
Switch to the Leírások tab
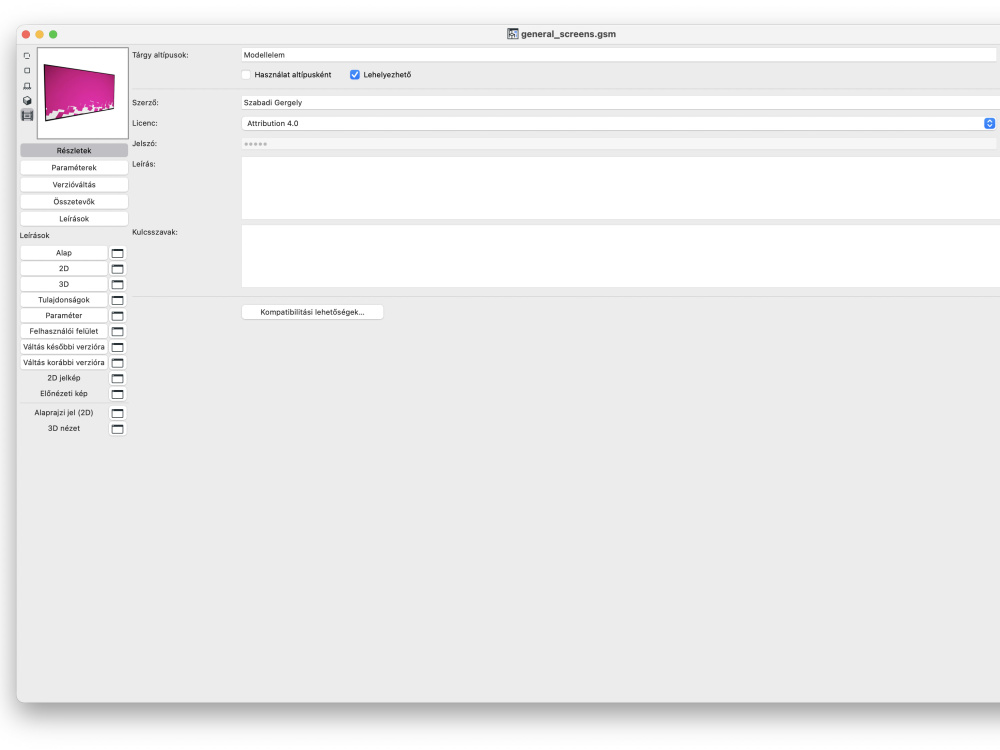tap(74, 219)
